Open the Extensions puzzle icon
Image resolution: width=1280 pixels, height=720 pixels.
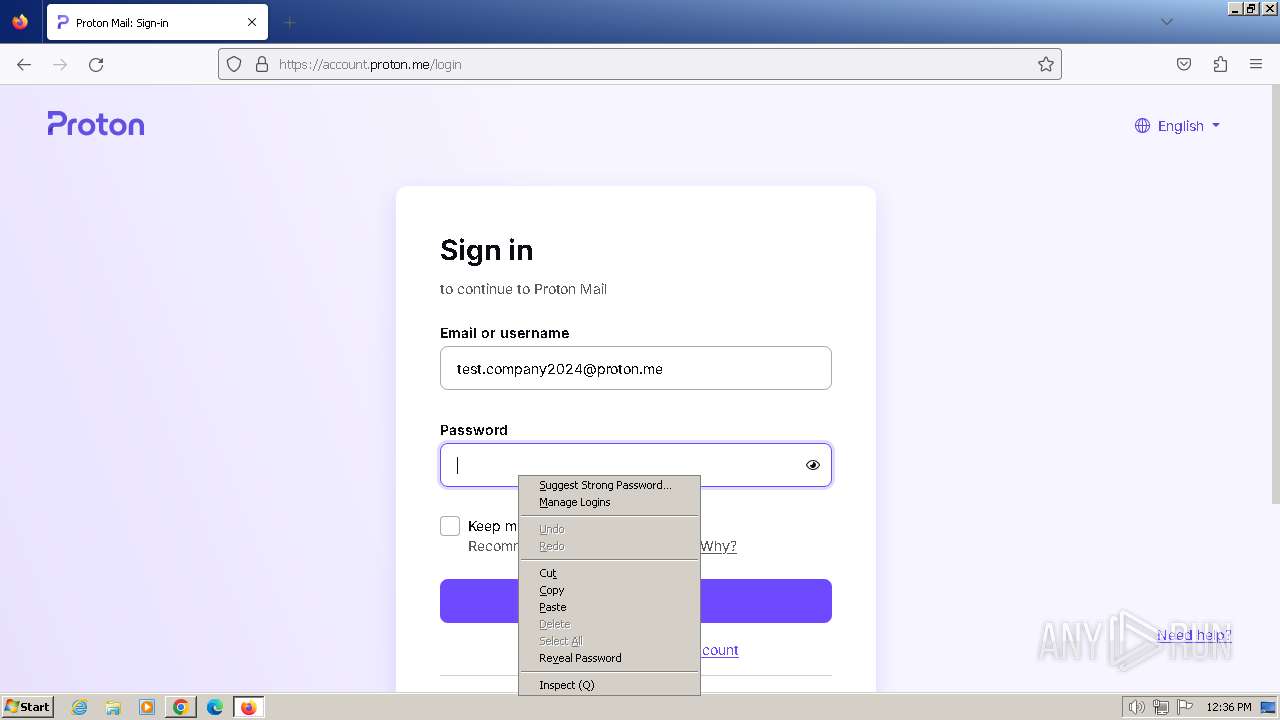pos(1220,64)
